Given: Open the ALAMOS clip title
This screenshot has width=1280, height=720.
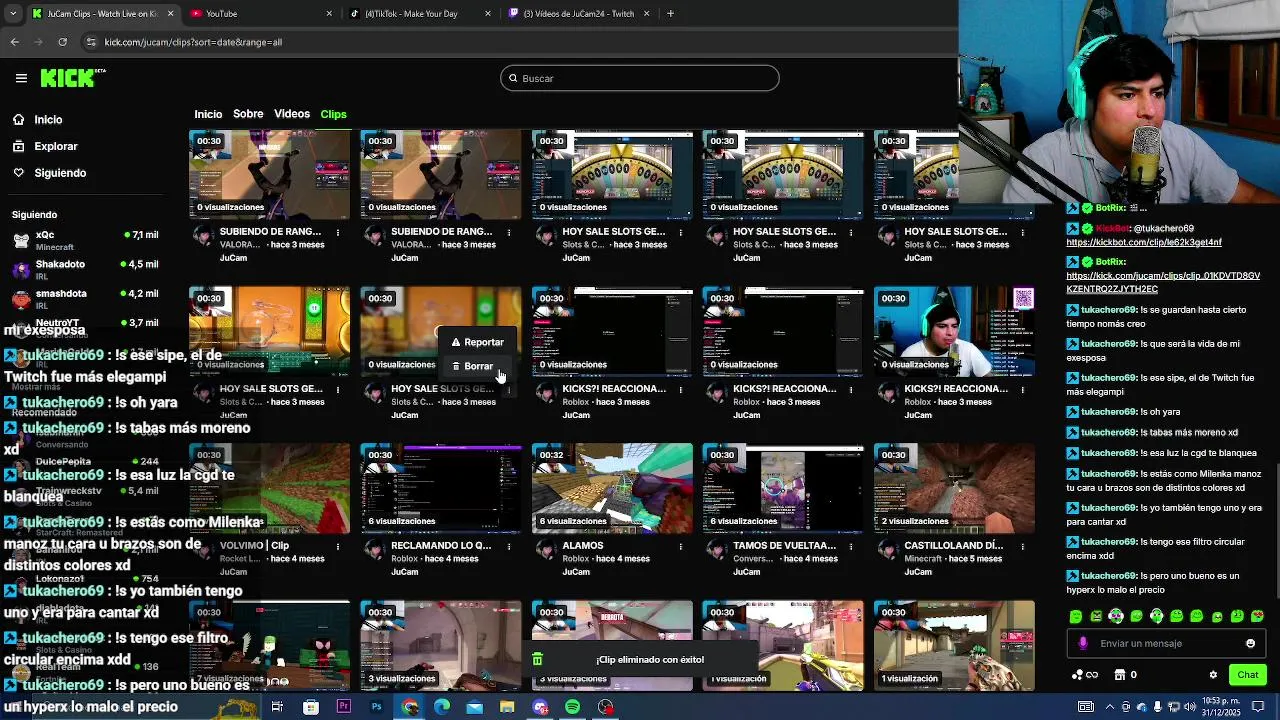Looking at the screenshot, I should pos(583,546).
